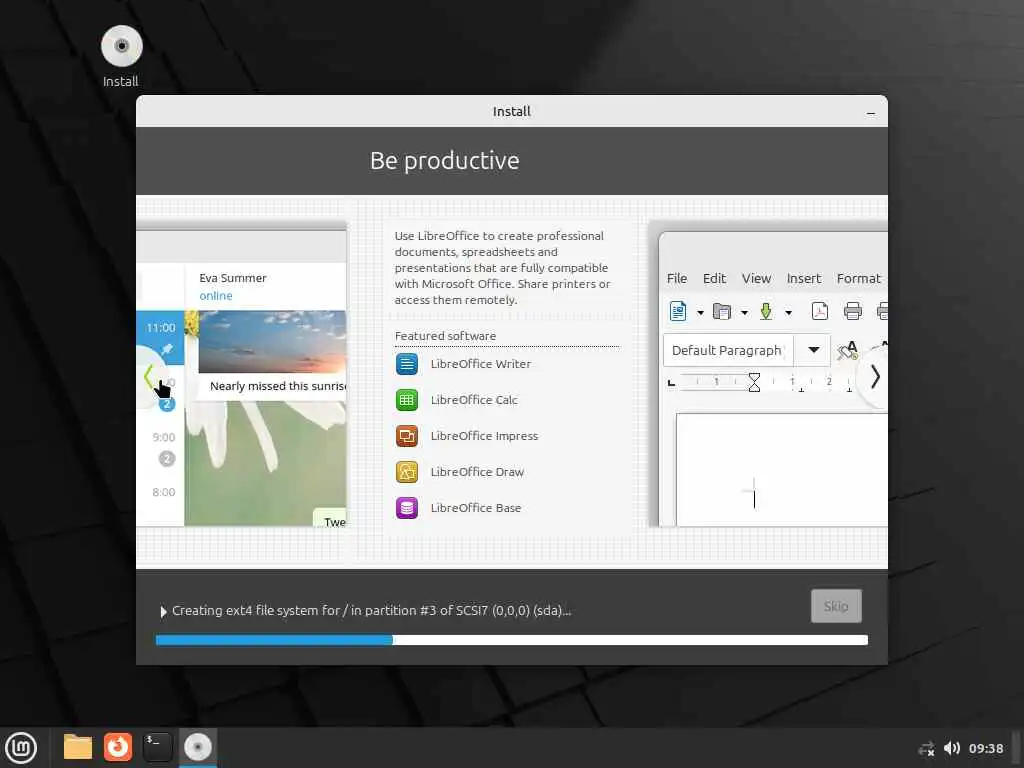
Task: Click the paragraph style brush icon
Action: tap(848, 350)
